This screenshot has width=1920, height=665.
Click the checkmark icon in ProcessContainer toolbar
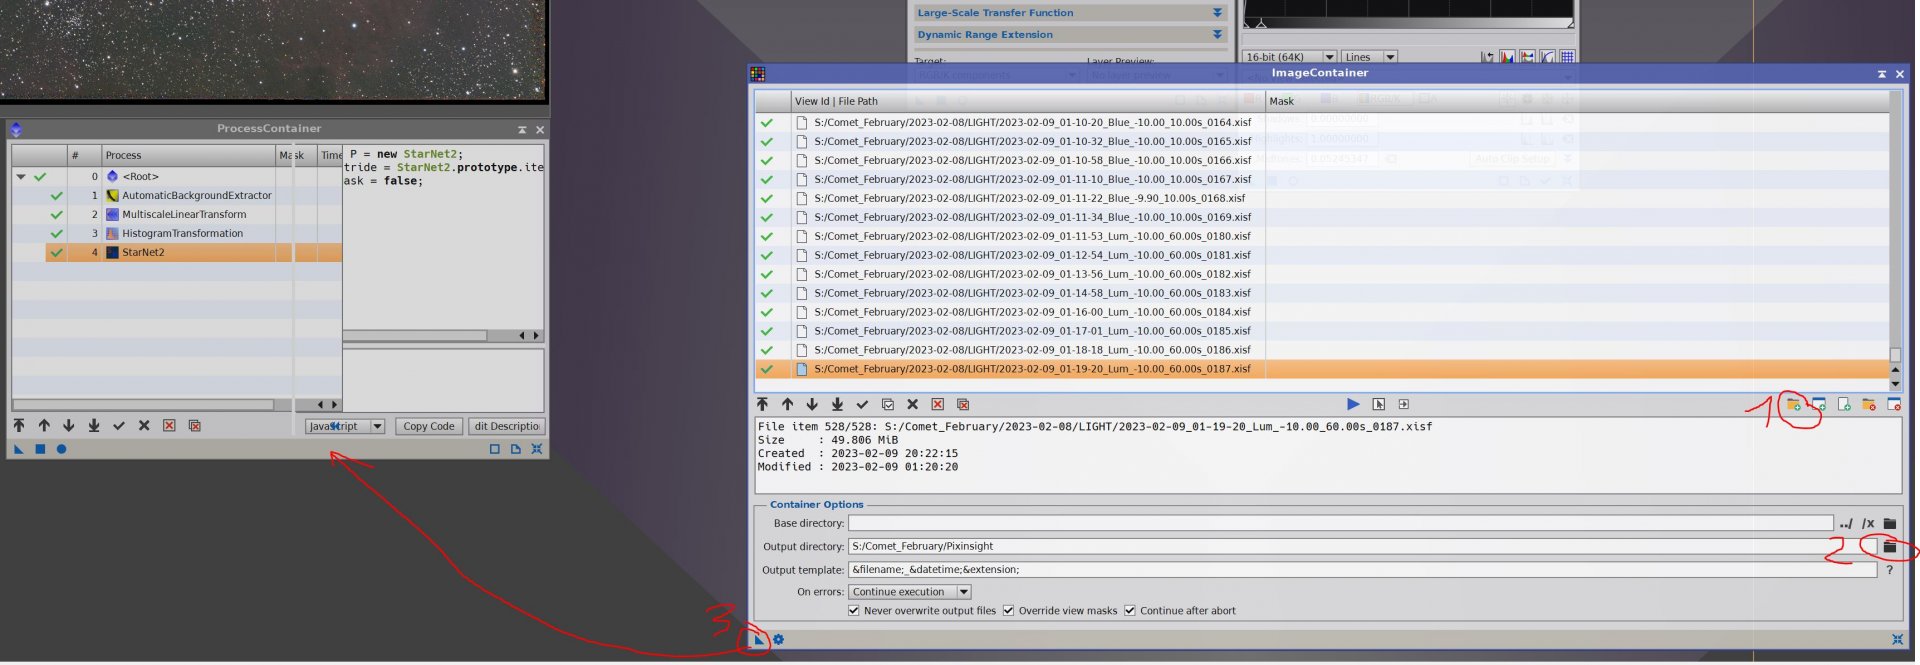119,425
